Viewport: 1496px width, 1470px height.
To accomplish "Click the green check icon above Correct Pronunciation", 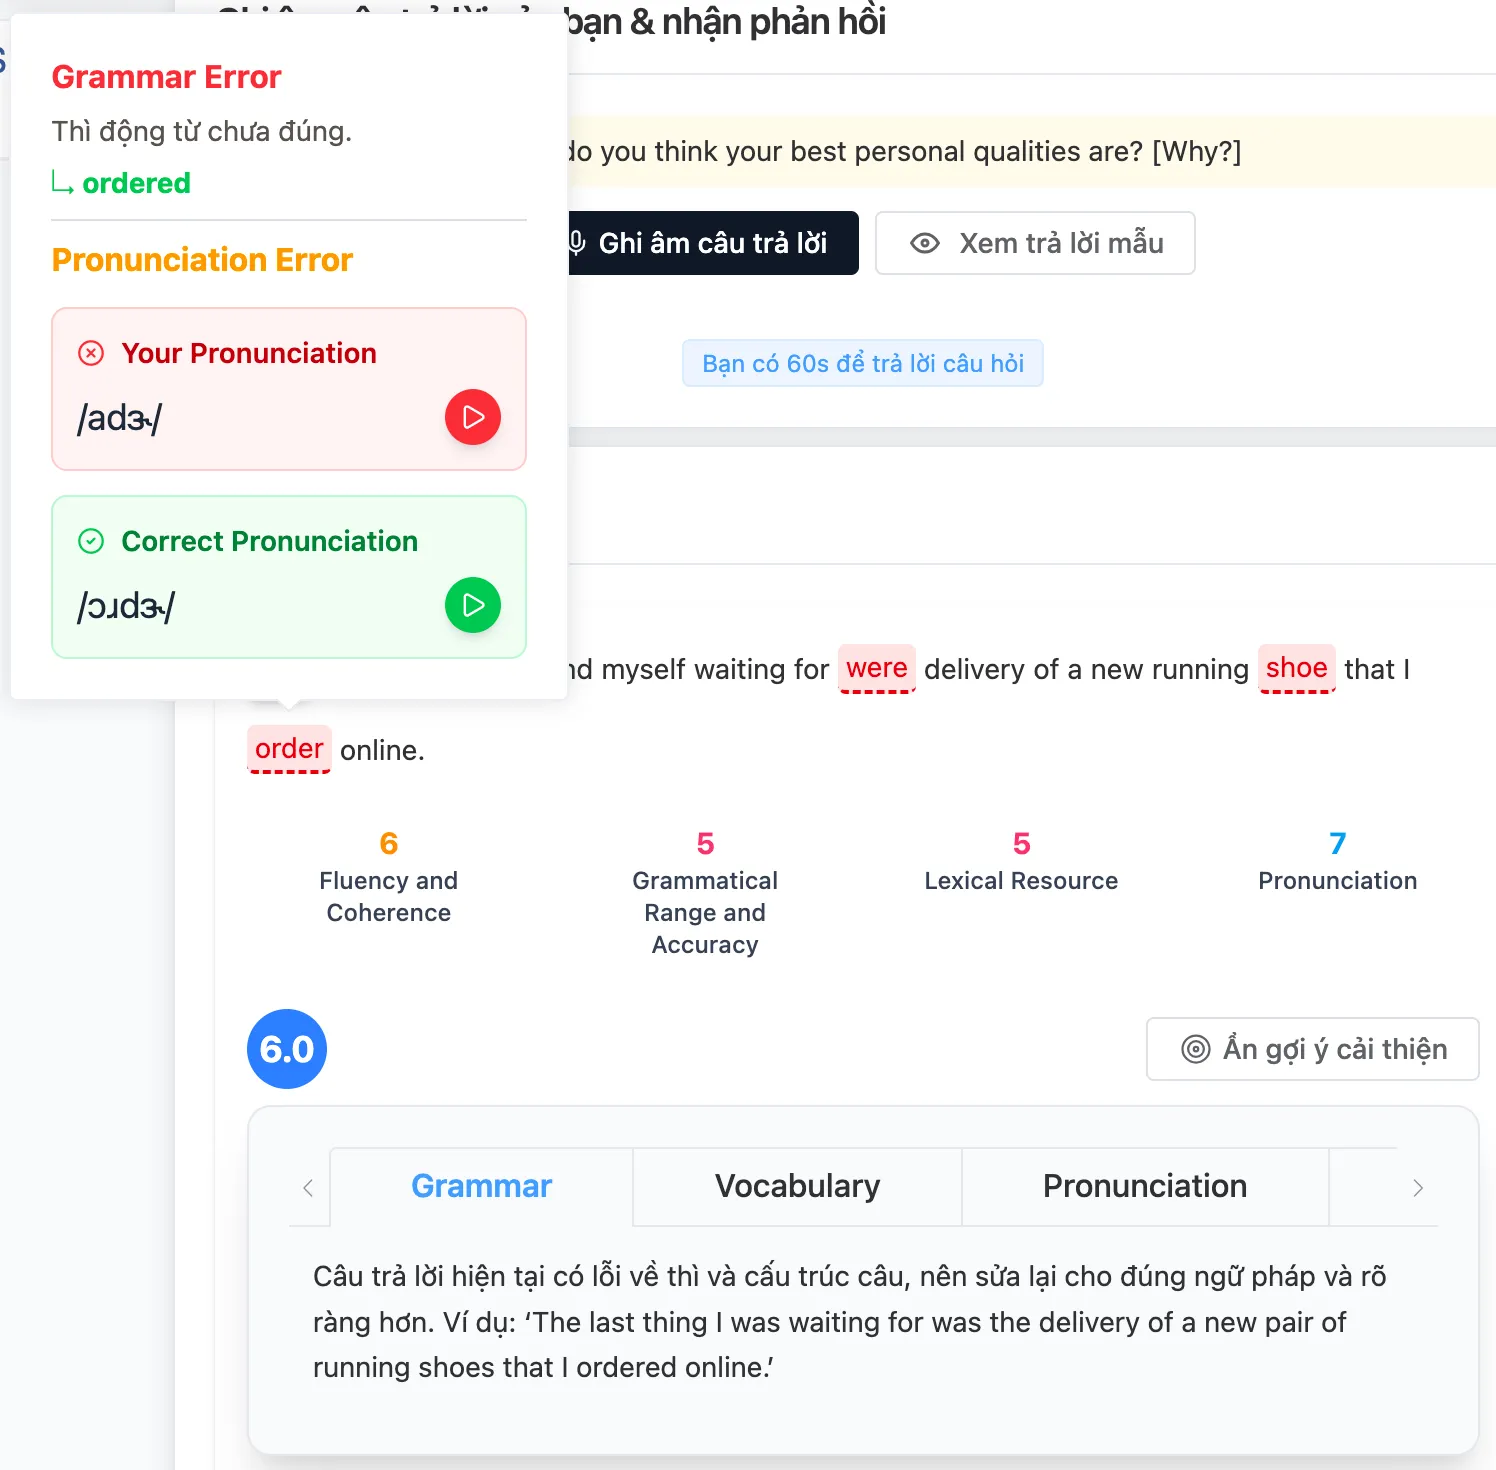I will pos(91,541).
